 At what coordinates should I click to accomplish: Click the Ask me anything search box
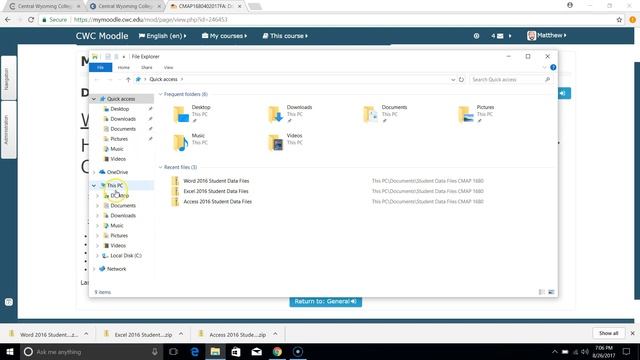(90, 351)
